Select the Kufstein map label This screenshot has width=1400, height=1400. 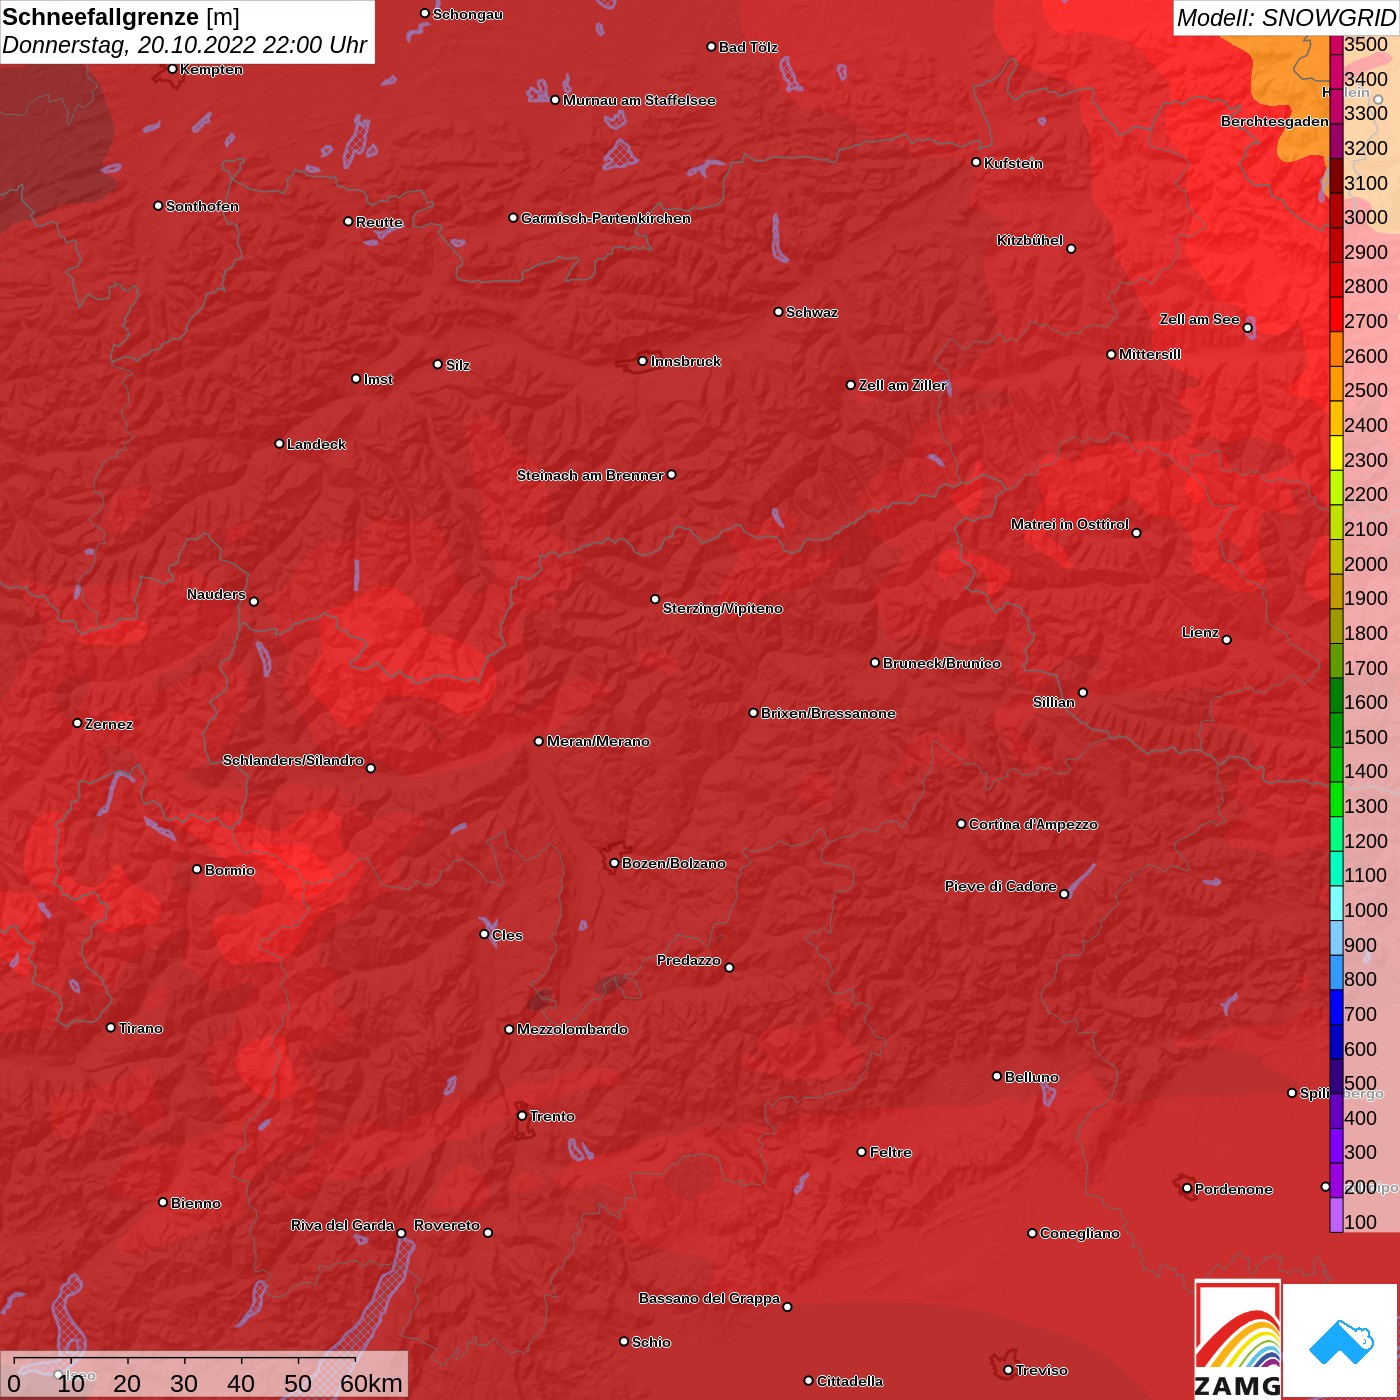point(1013,163)
